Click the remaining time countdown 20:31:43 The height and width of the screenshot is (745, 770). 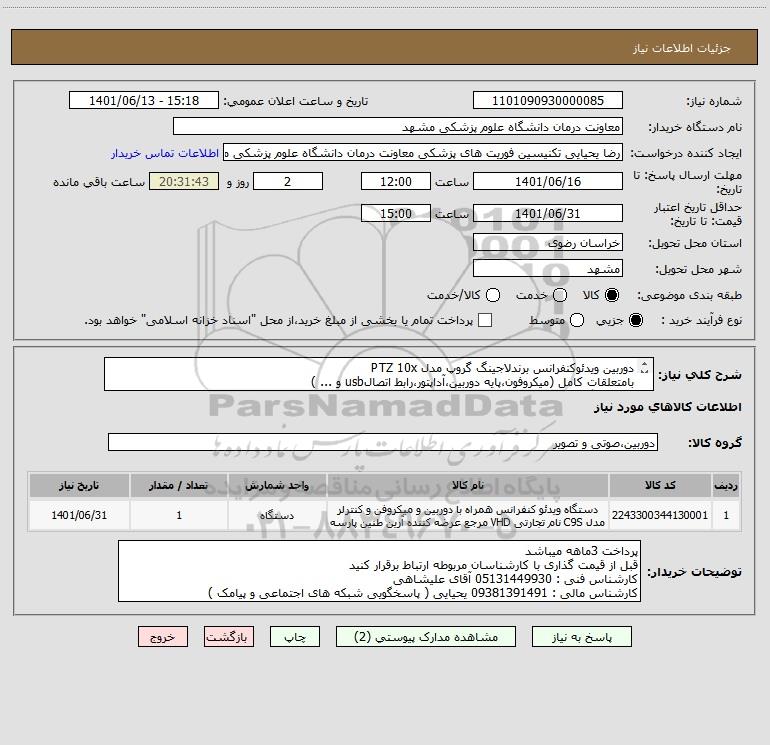pos(184,181)
